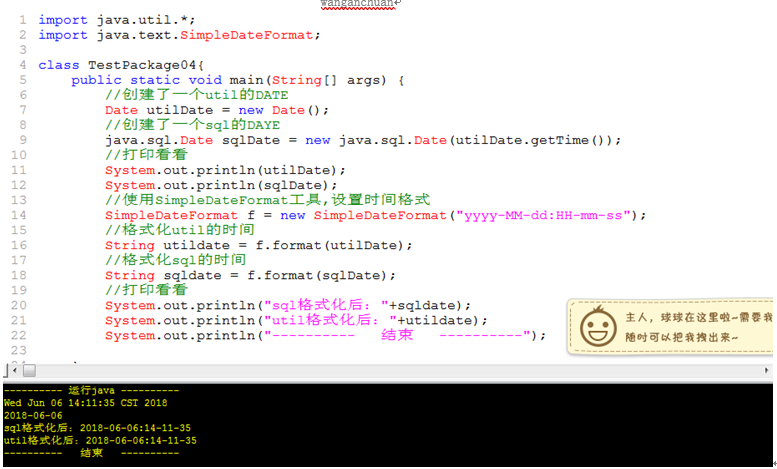Screen dimensions: 777x469
Task: Click console line 'util格式化后: 2018-06-06:14-11-35'
Action: (x=100, y=440)
